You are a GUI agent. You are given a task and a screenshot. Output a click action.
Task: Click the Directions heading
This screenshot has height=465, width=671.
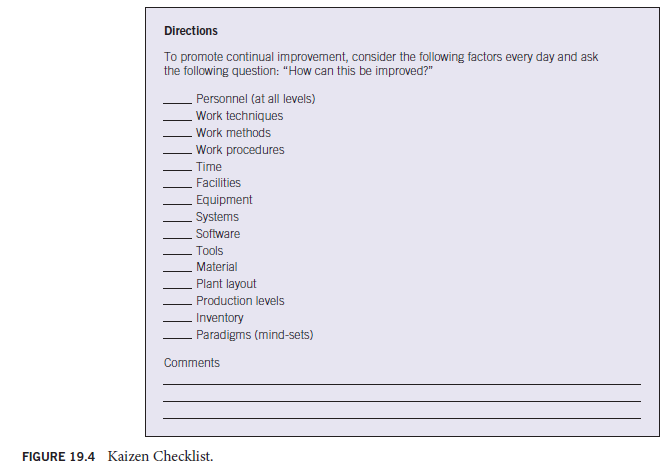click(191, 31)
